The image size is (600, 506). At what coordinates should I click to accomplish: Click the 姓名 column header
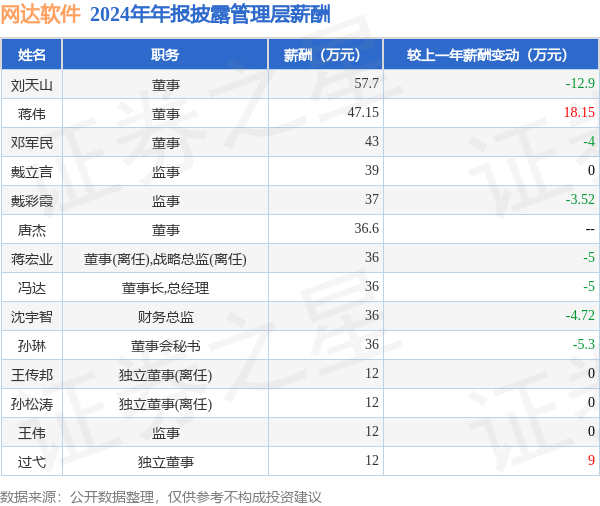click(31, 55)
